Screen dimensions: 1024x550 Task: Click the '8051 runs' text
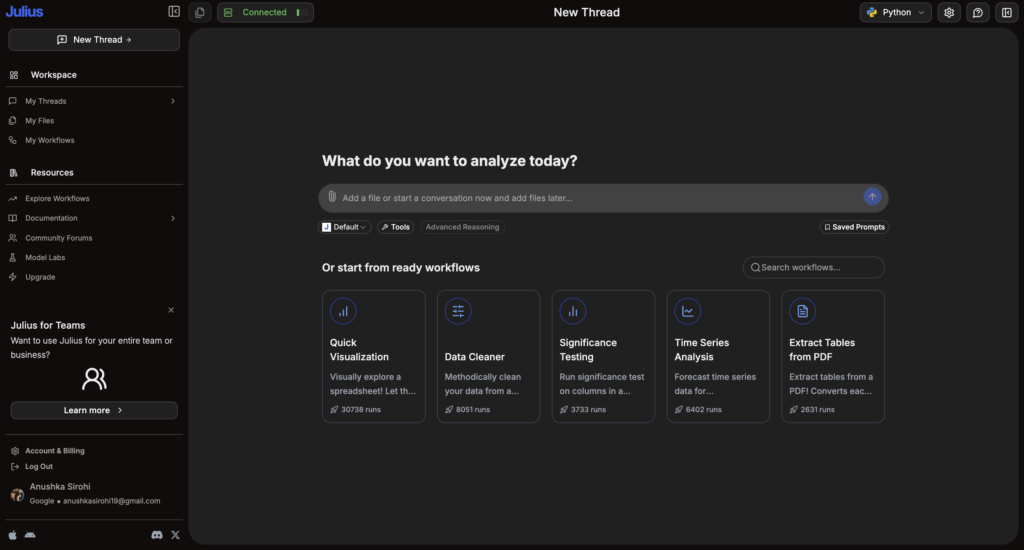click(x=473, y=410)
